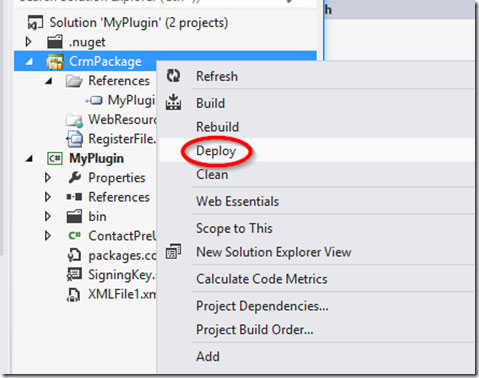Click the ContactPre C# file icon
479x378 pixels.
pyautogui.click(x=74, y=236)
